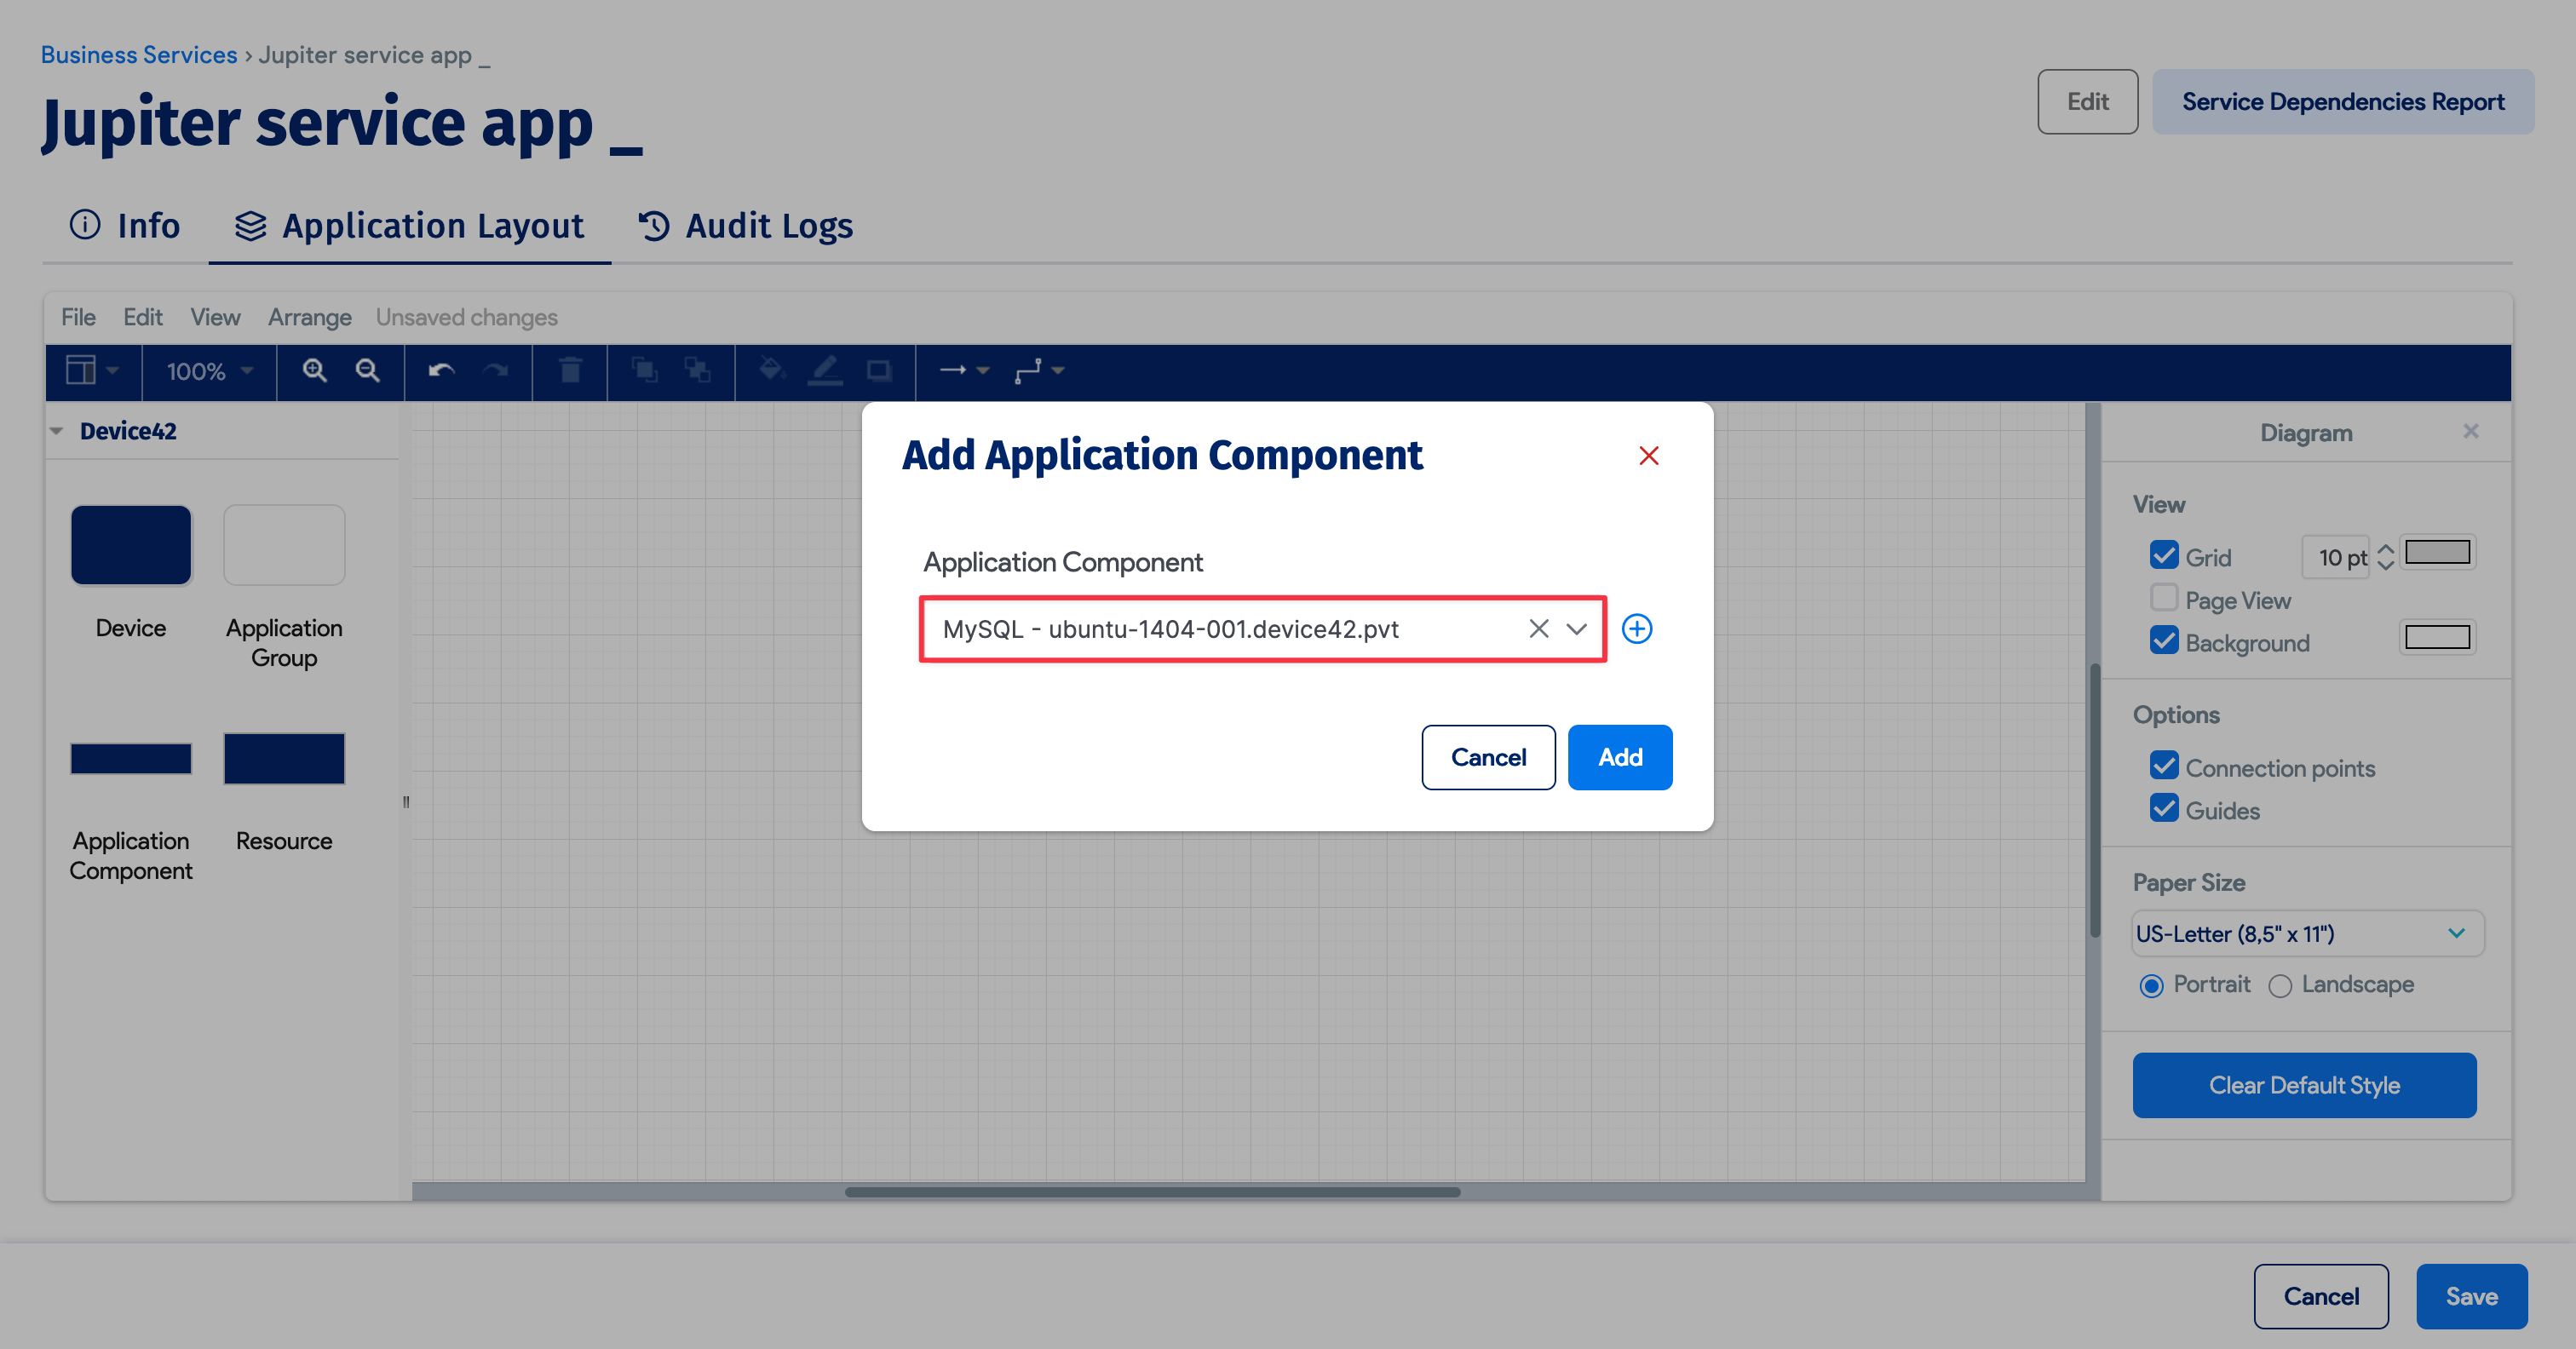Screen dimensions: 2576x1349
Task: Select Portrait orientation
Action: click(x=2152, y=986)
